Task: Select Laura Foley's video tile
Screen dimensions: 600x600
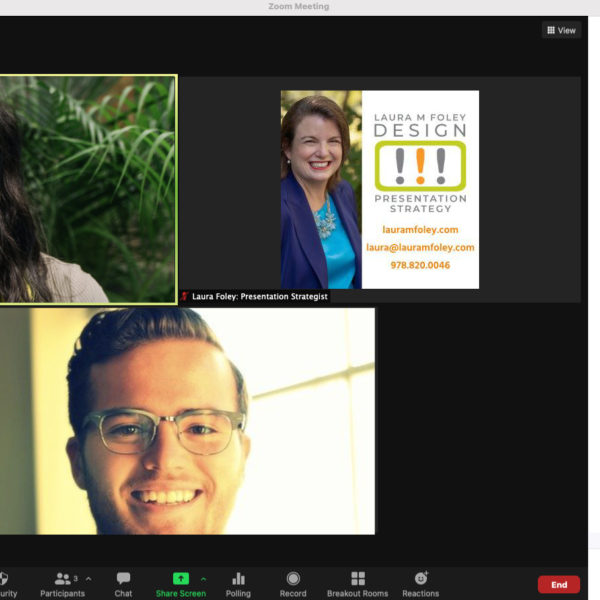Action: (380, 189)
